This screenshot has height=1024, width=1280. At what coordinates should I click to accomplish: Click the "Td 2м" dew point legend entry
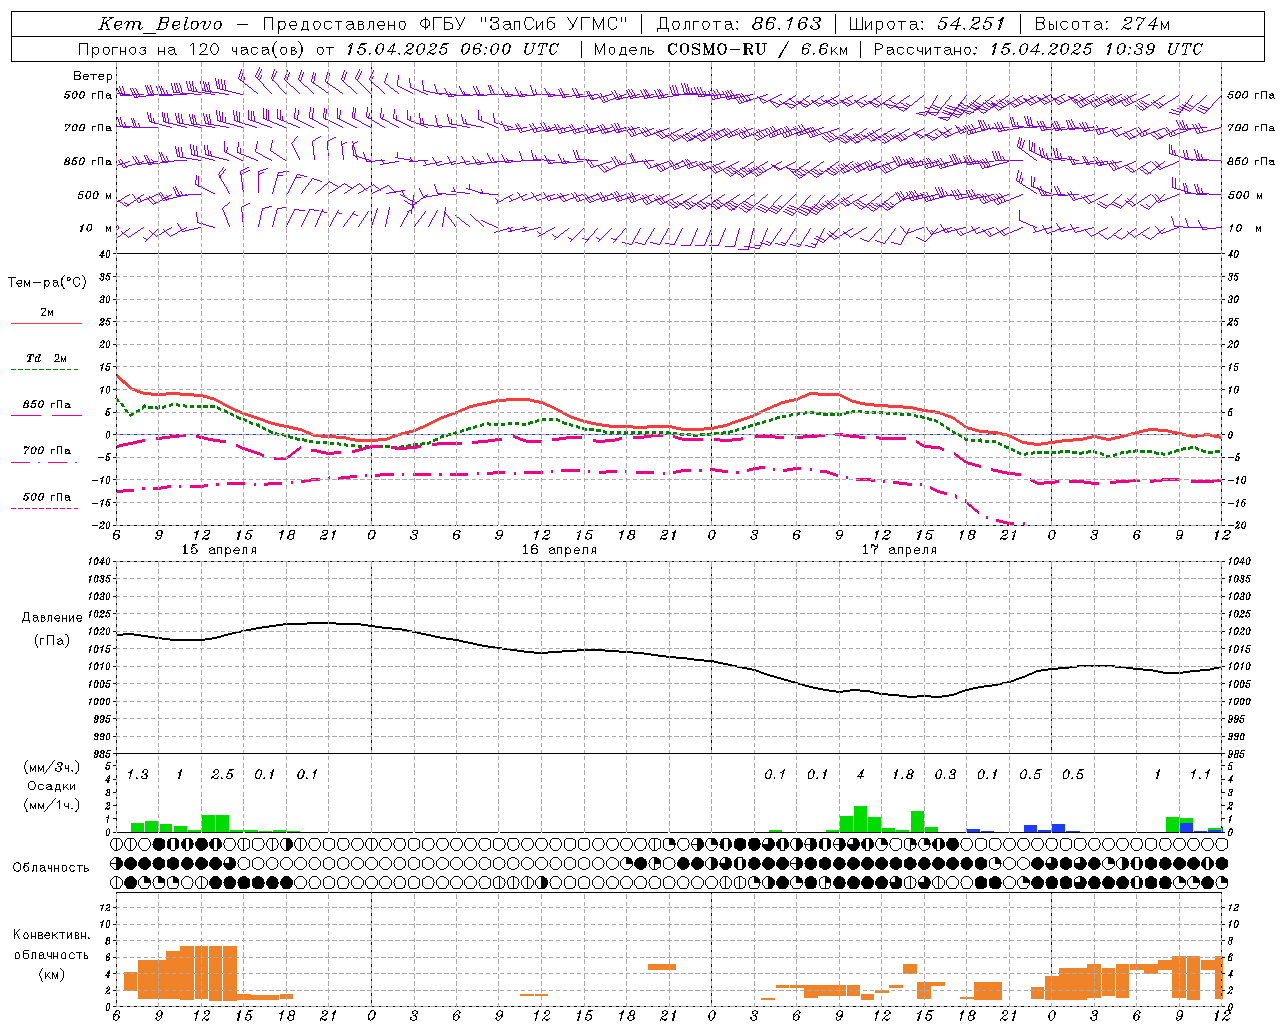(x=47, y=358)
